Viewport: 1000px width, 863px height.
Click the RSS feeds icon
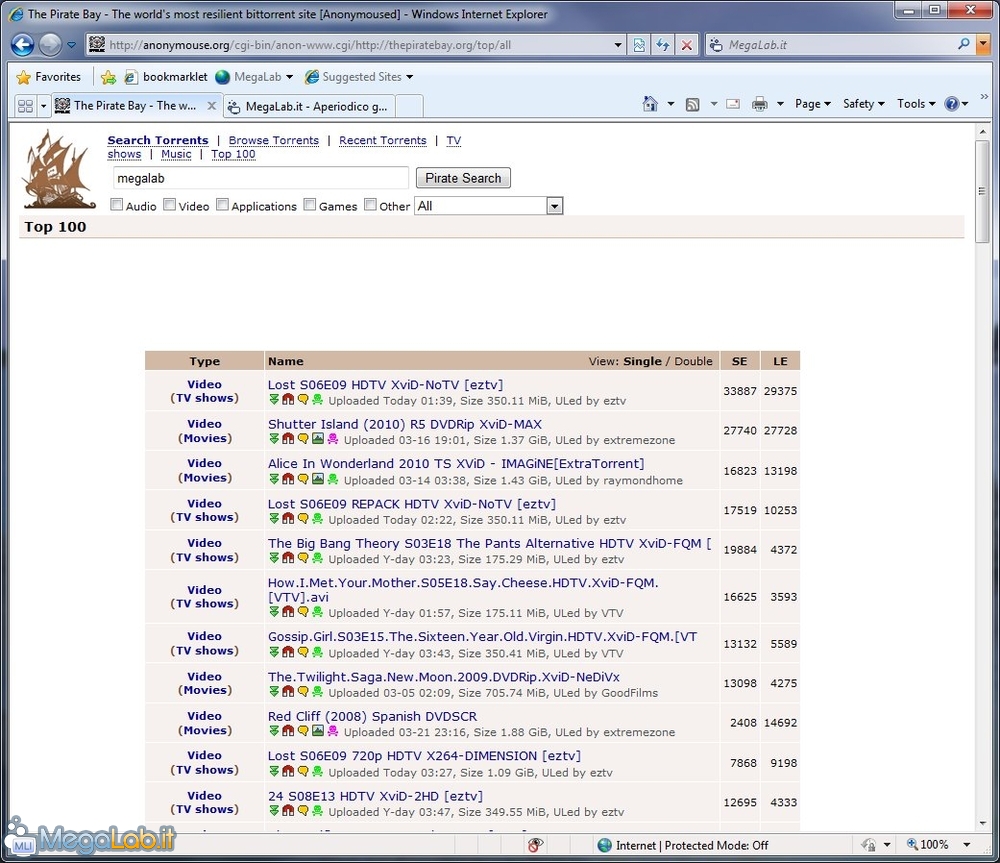pyautogui.click(x=693, y=104)
